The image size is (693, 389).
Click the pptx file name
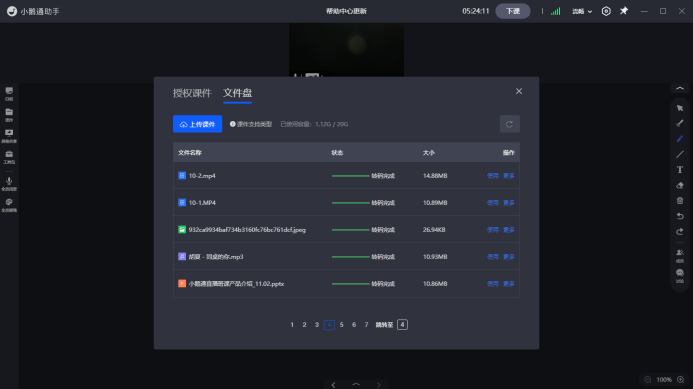click(x=236, y=284)
